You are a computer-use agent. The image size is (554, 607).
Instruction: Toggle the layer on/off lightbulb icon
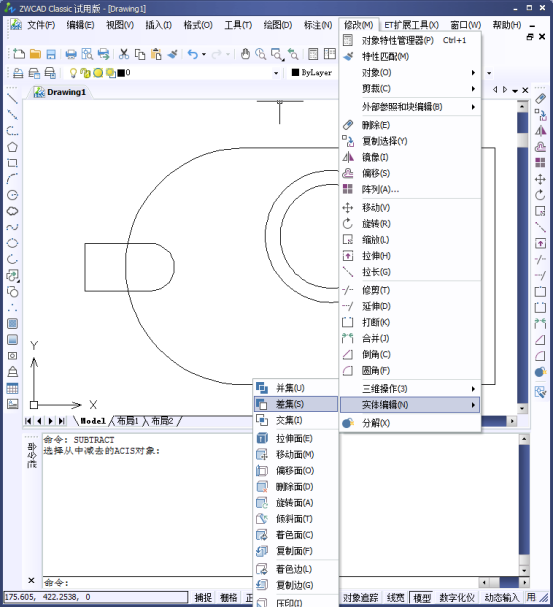[73, 72]
